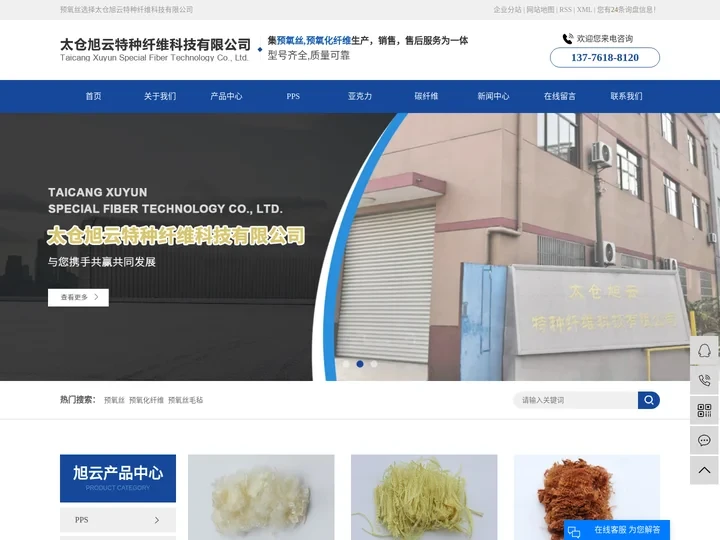Select the first banner slide dot
Image resolution: width=720 pixels, height=540 pixels.
click(x=346, y=364)
